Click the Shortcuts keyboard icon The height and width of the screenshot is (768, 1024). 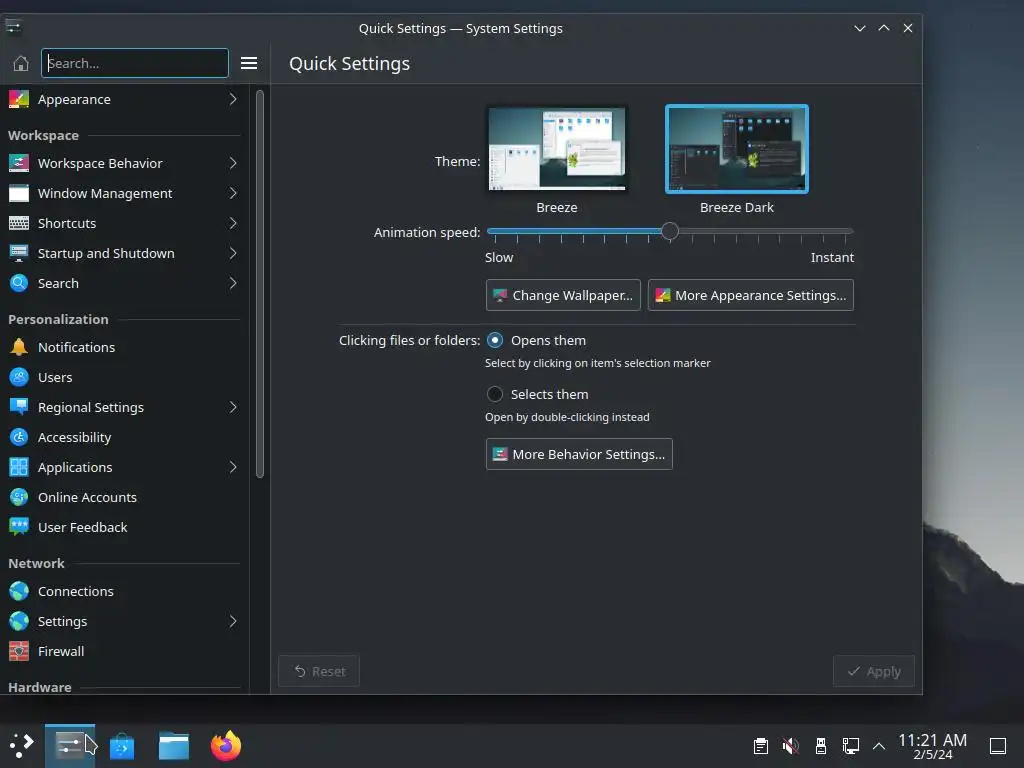click(19, 223)
